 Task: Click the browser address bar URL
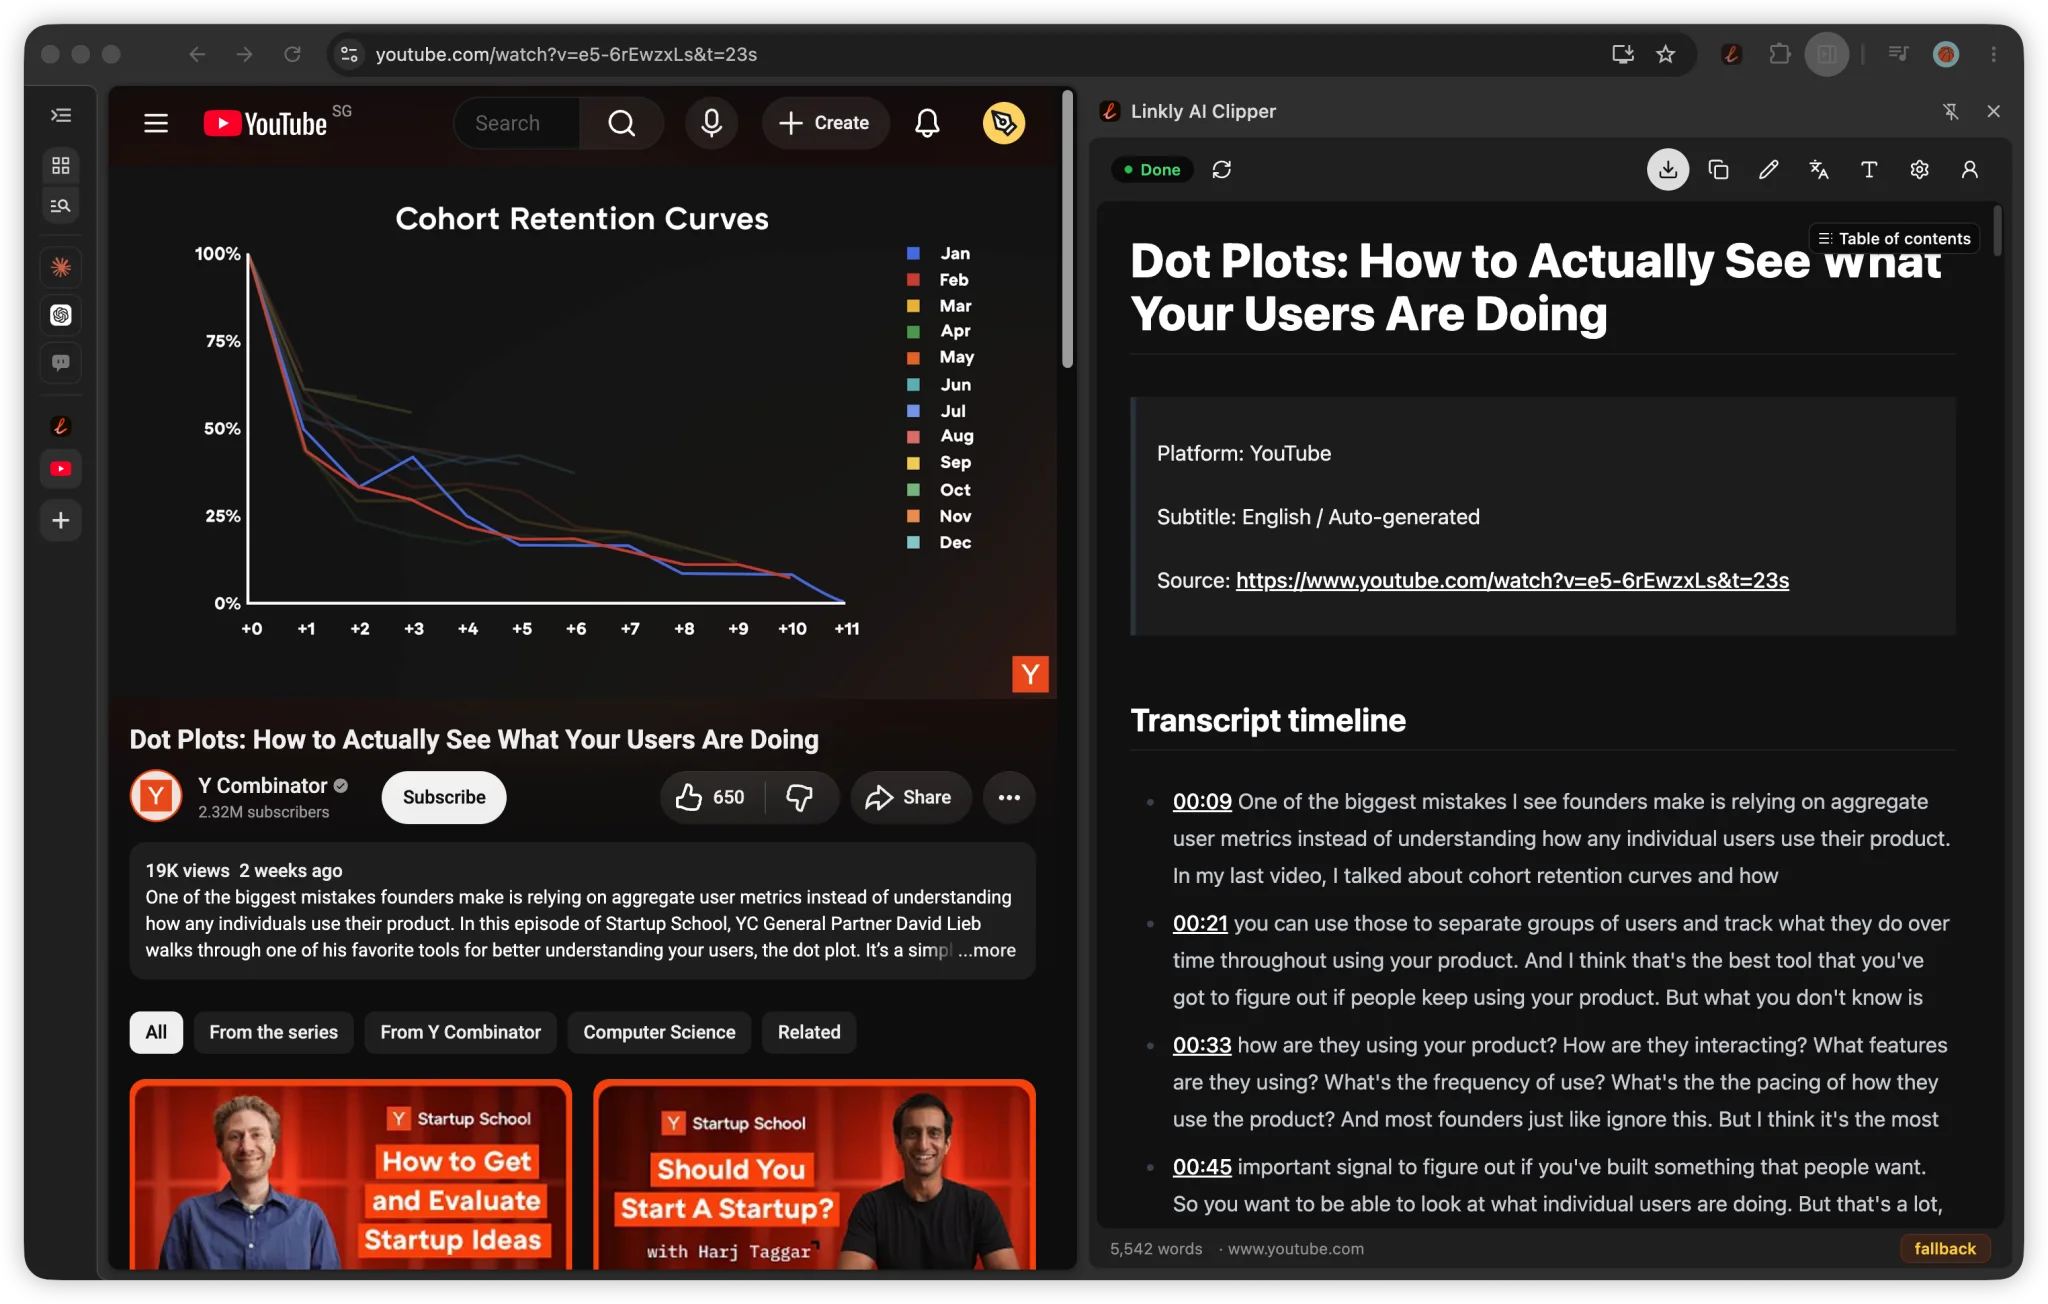566,54
